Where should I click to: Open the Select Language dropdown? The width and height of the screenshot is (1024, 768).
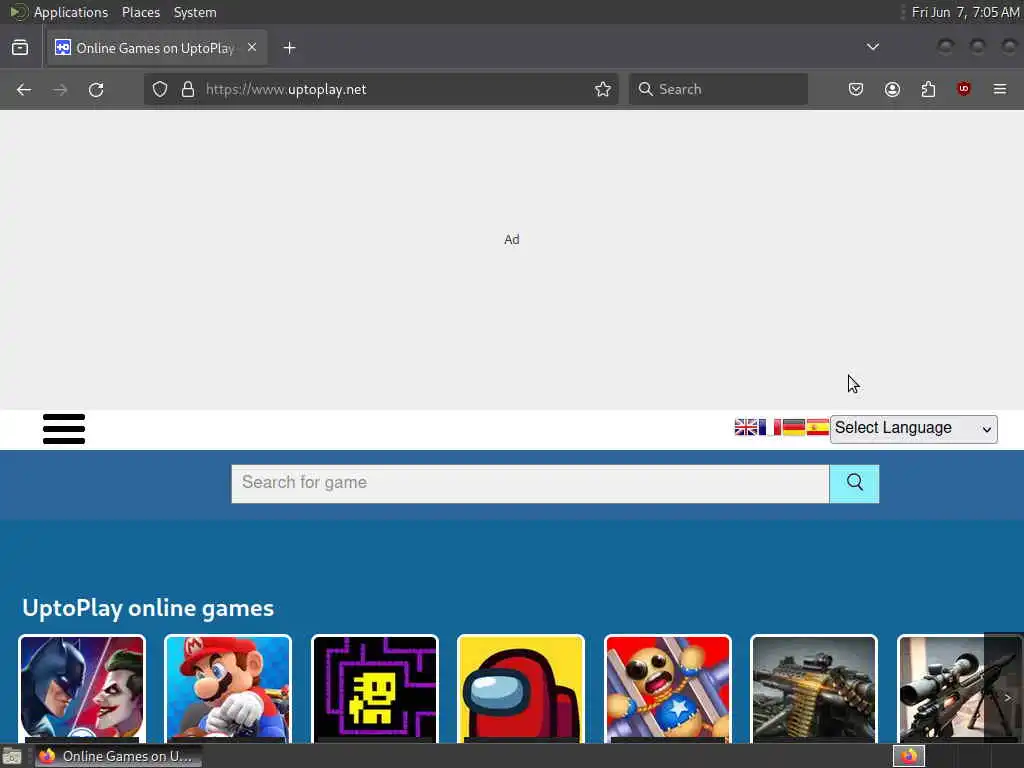[x=914, y=429]
